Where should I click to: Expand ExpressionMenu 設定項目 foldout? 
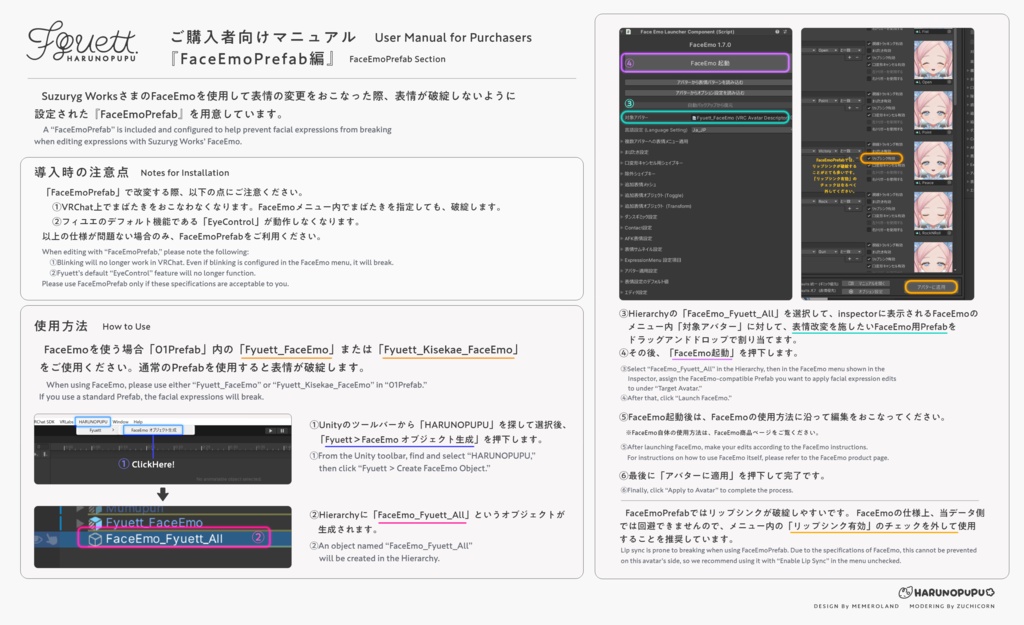pyautogui.click(x=622, y=260)
